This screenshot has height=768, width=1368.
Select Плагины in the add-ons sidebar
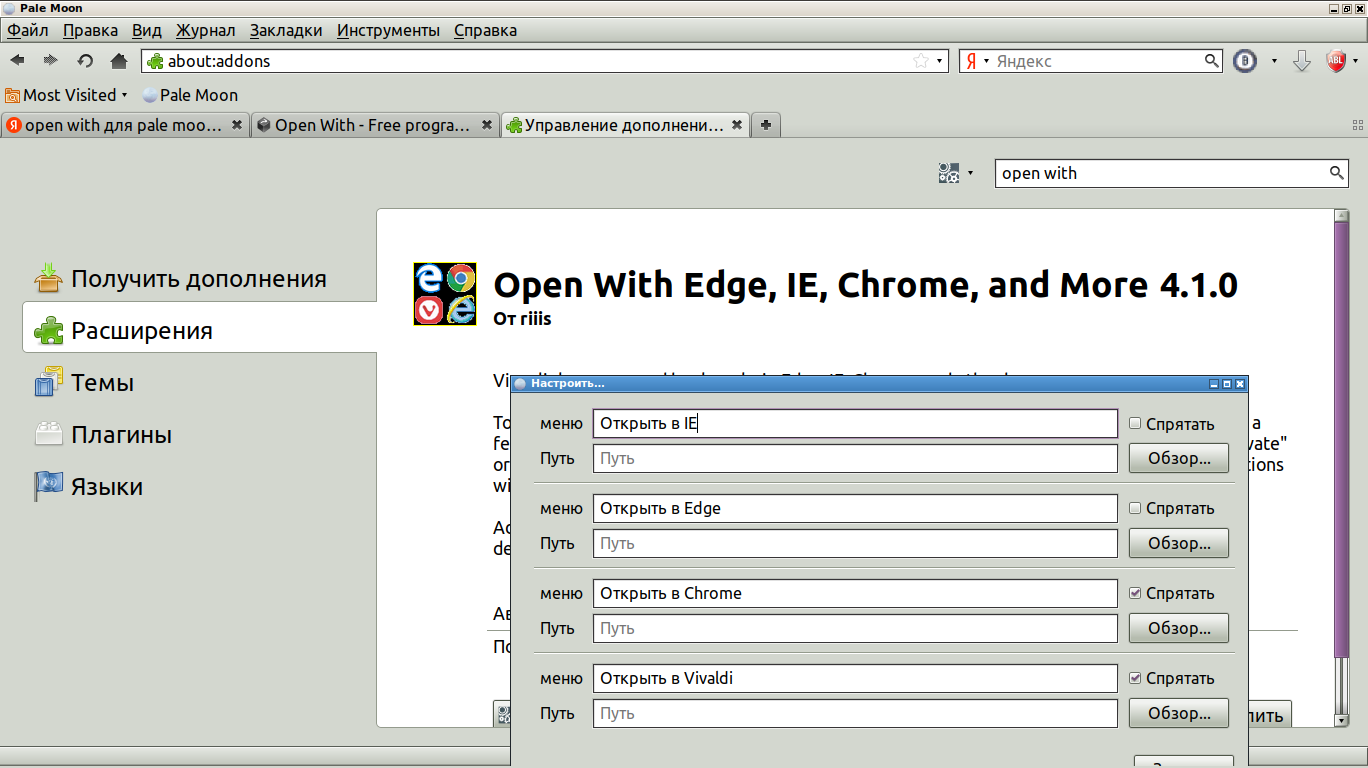coord(121,435)
